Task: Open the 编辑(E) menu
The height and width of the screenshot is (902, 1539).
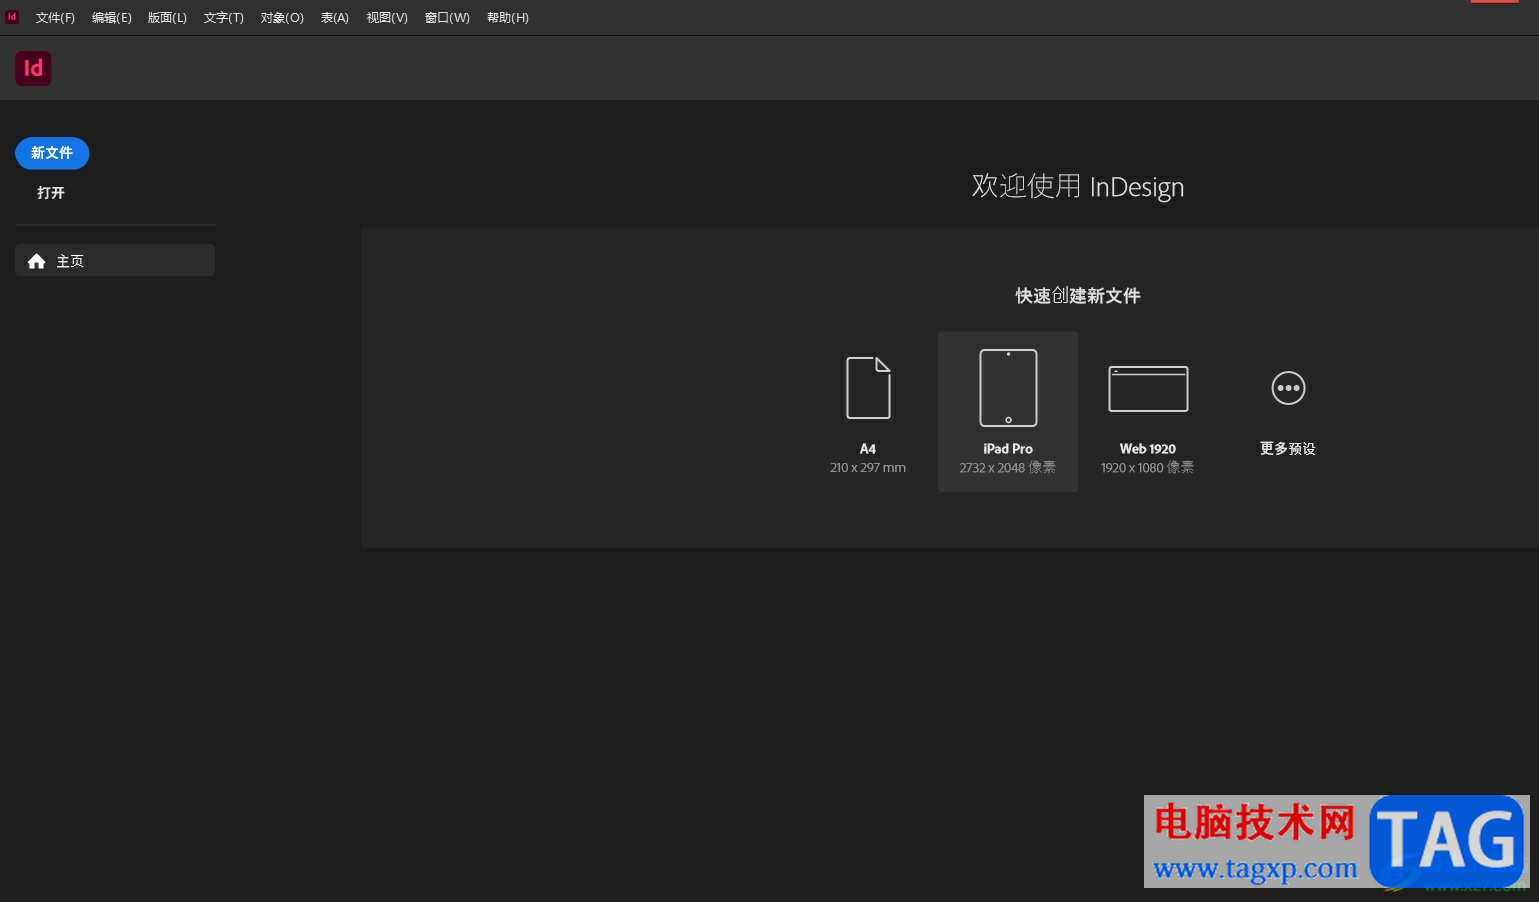Action: (112, 18)
